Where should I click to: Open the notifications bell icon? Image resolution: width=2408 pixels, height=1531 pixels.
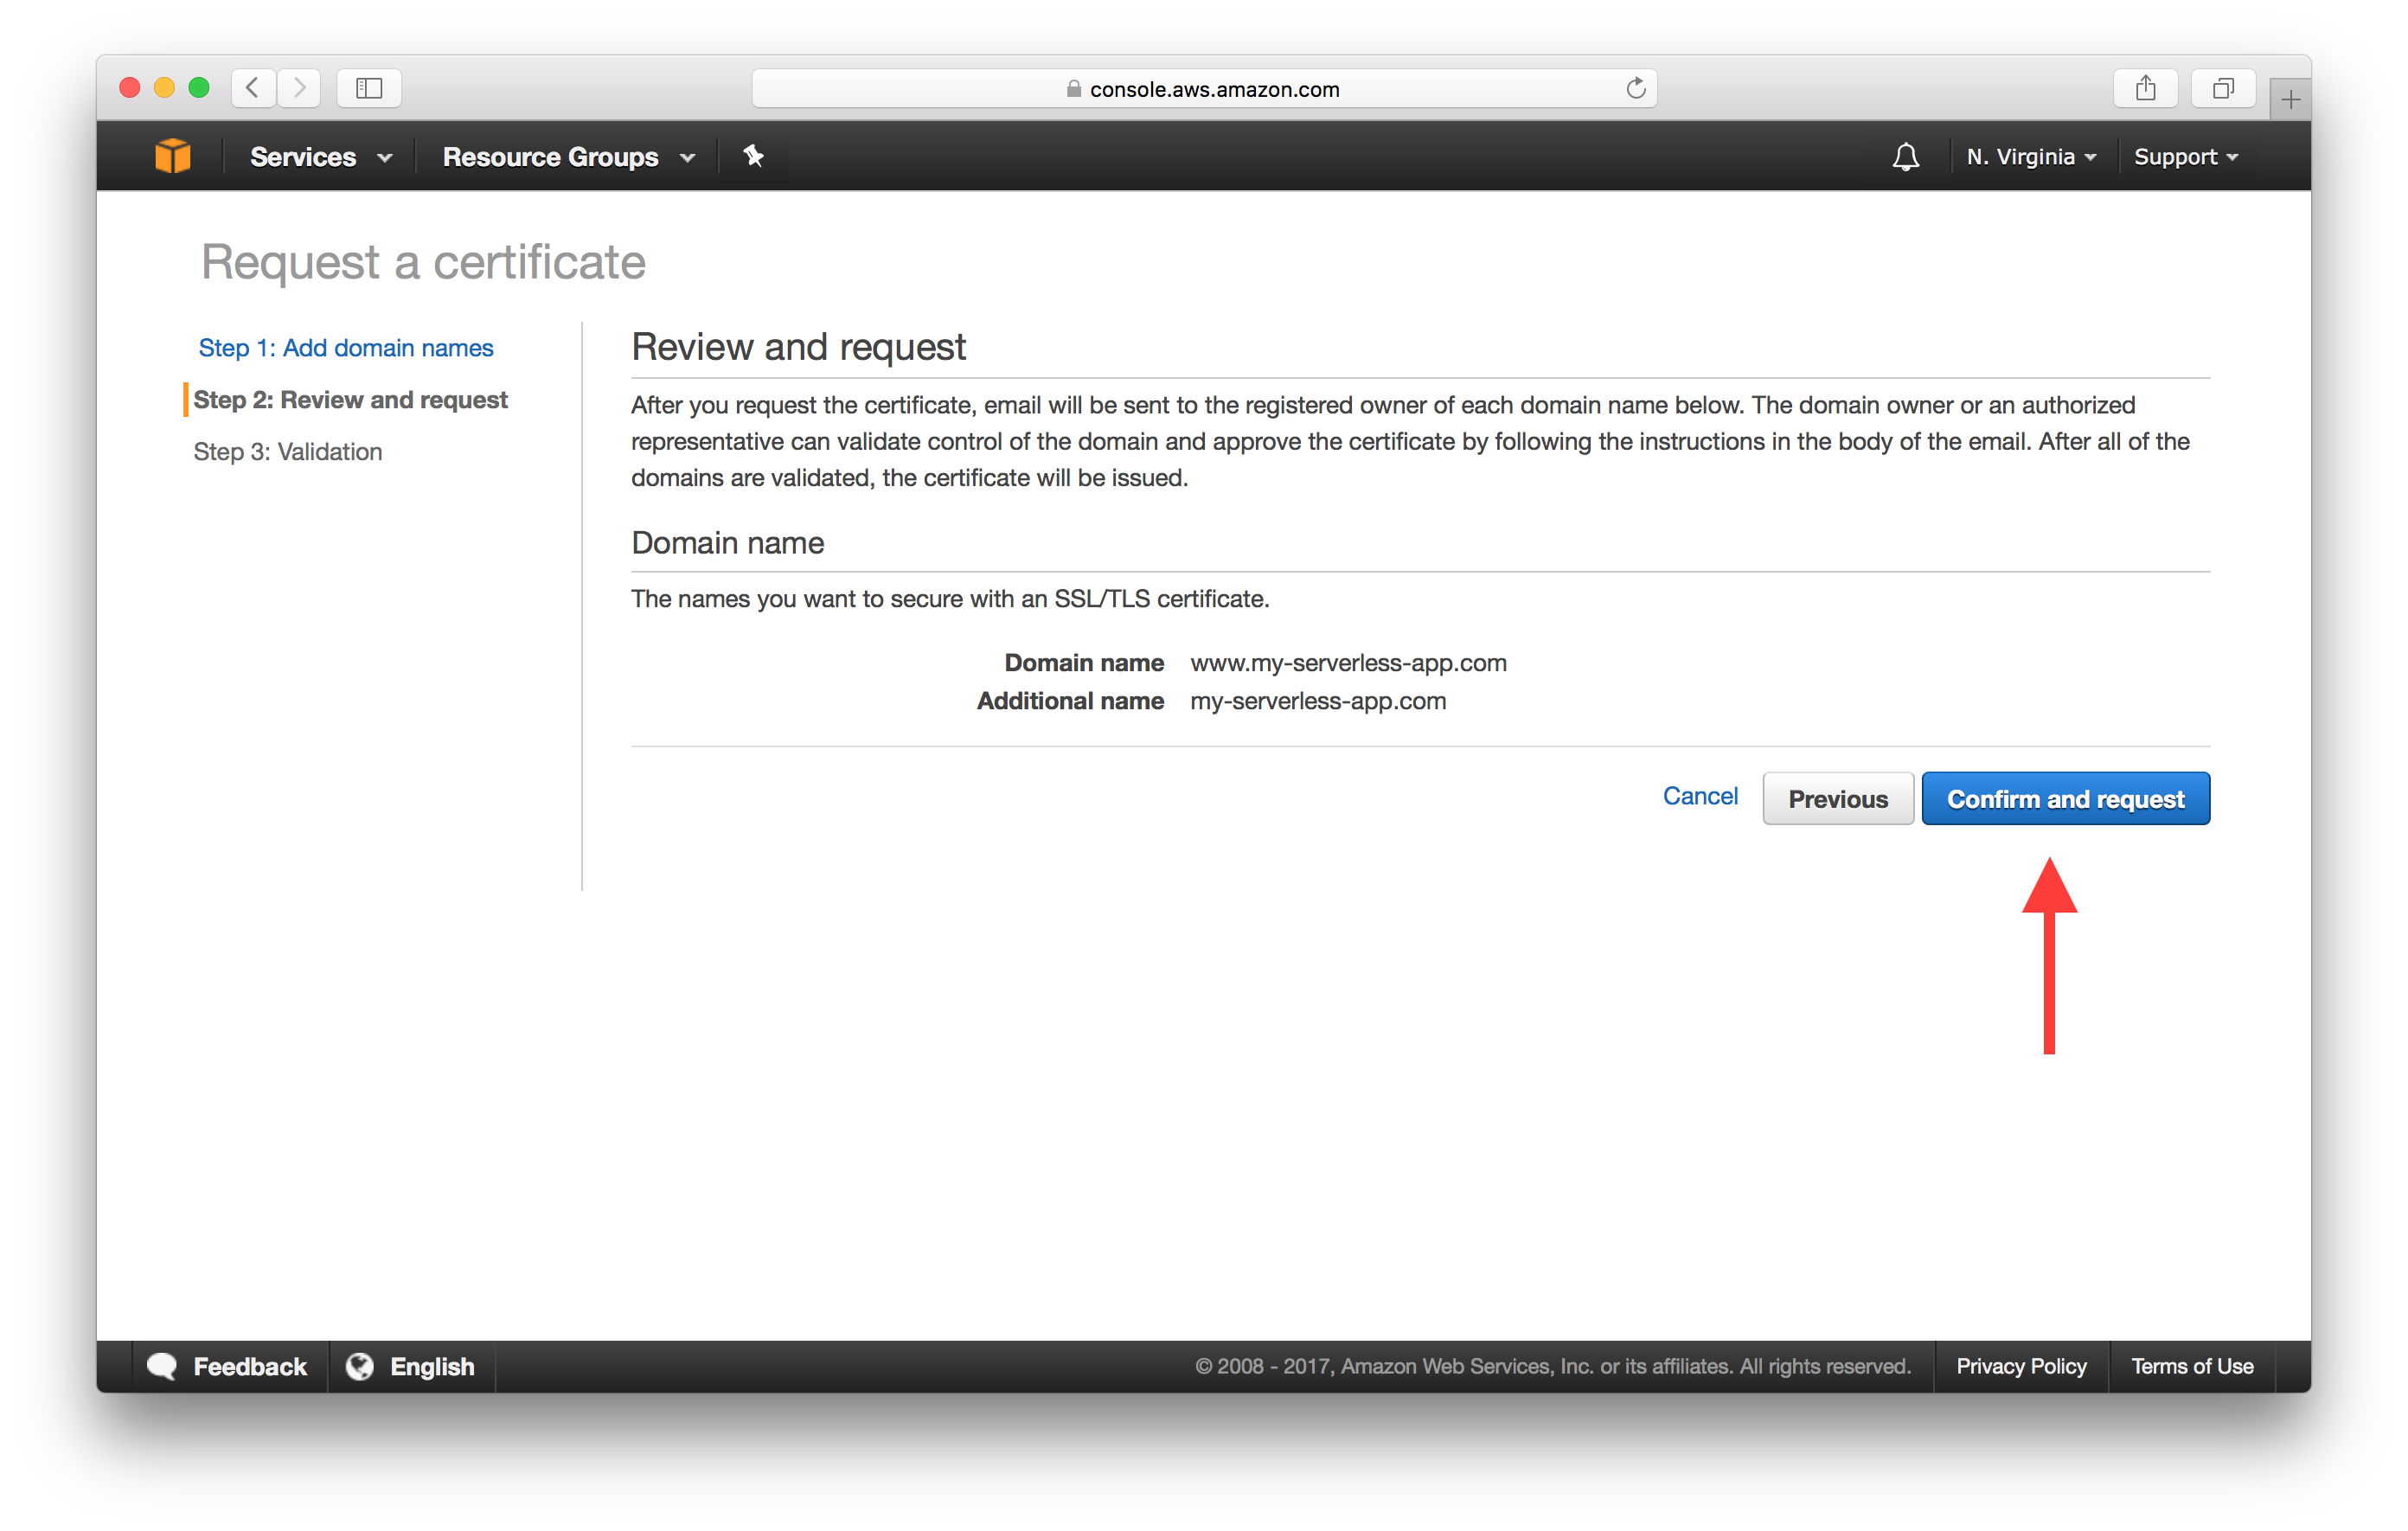(x=1905, y=157)
